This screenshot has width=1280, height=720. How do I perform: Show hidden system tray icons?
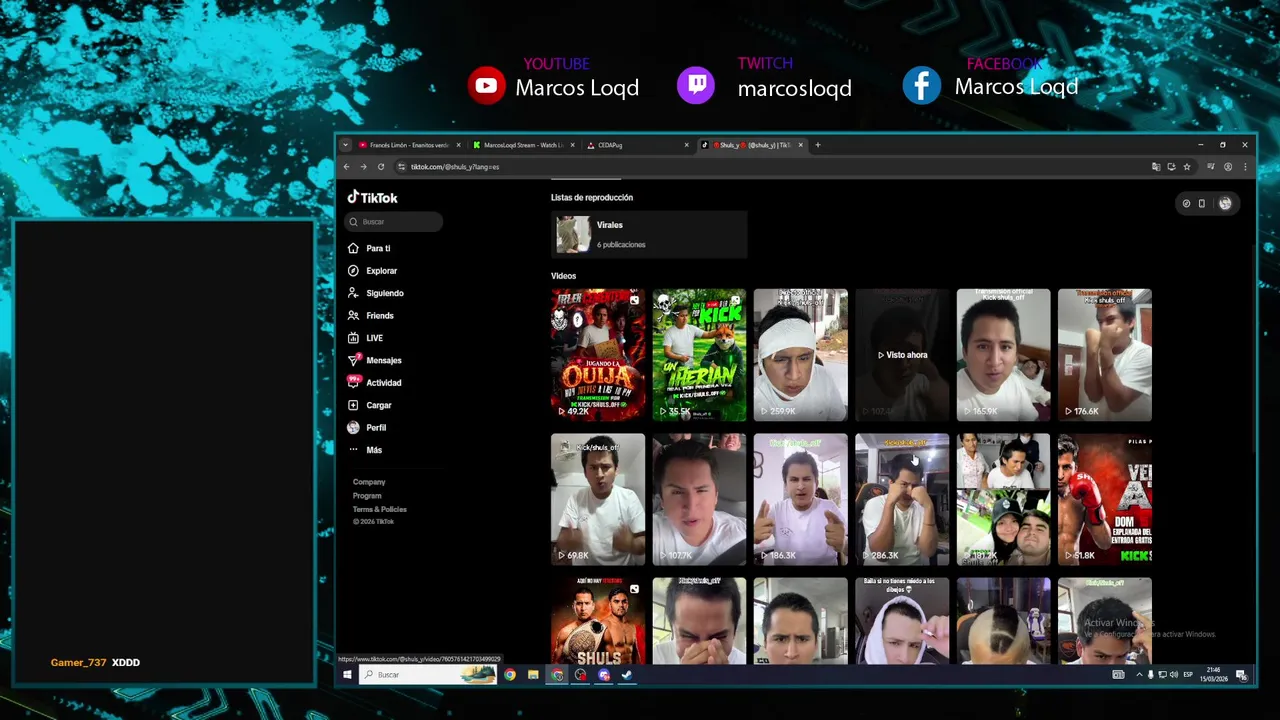[x=1139, y=675]
